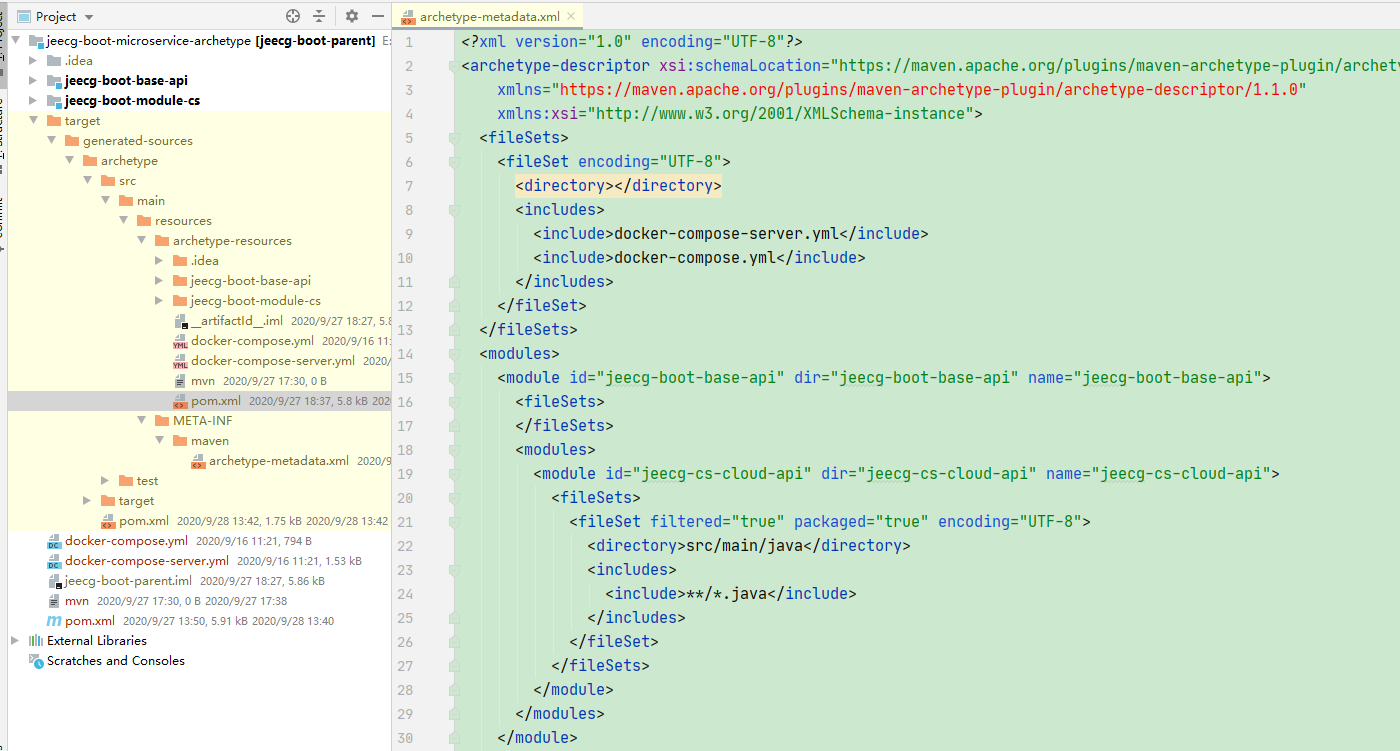Collapse the src folder

[x=87, y=181]
